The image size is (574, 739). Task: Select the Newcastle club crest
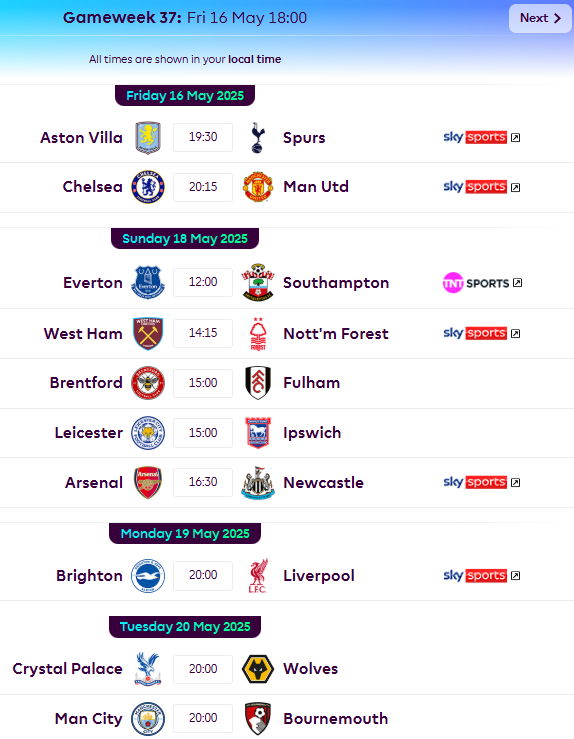(258, 483)
